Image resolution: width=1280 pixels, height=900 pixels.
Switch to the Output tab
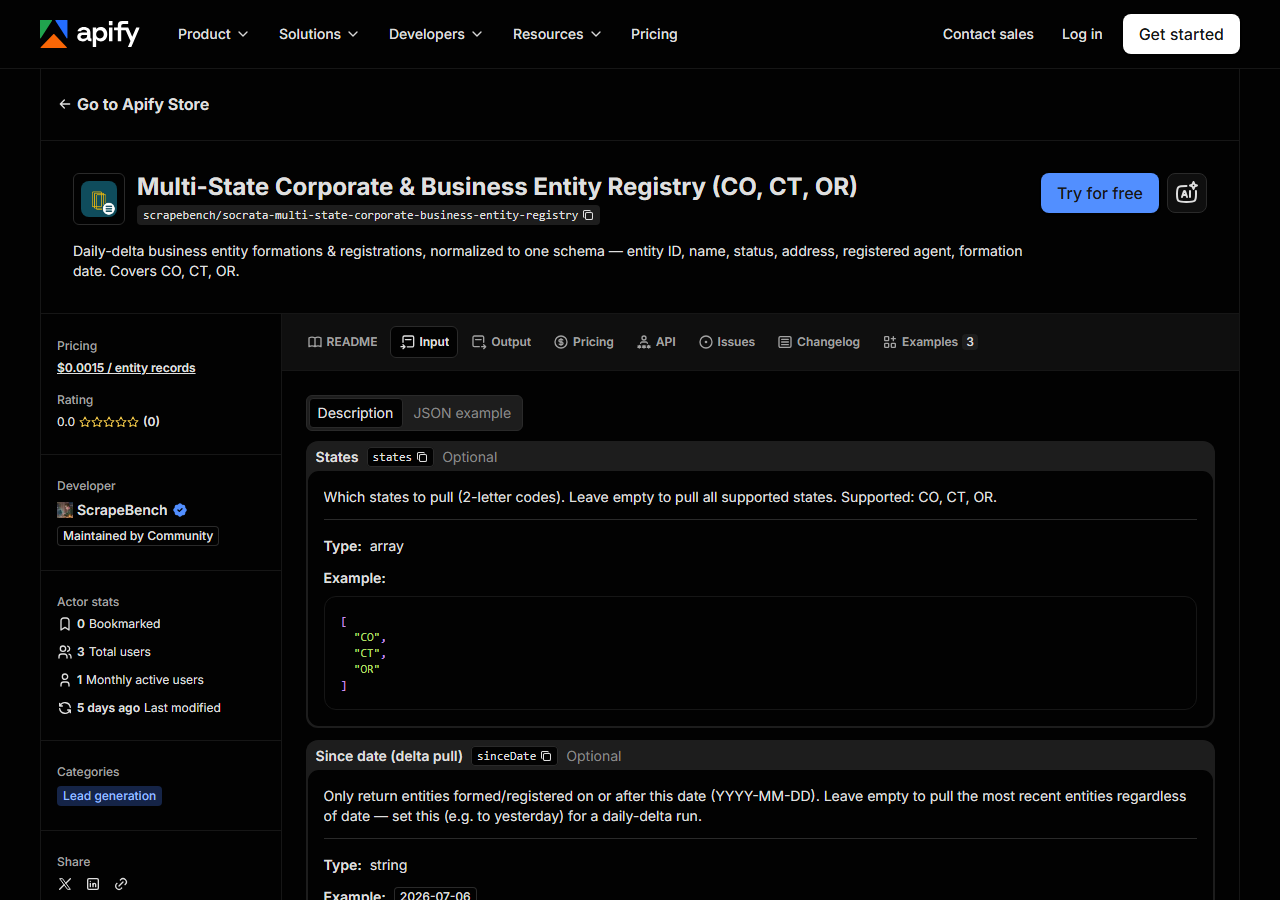coord(501,342)
